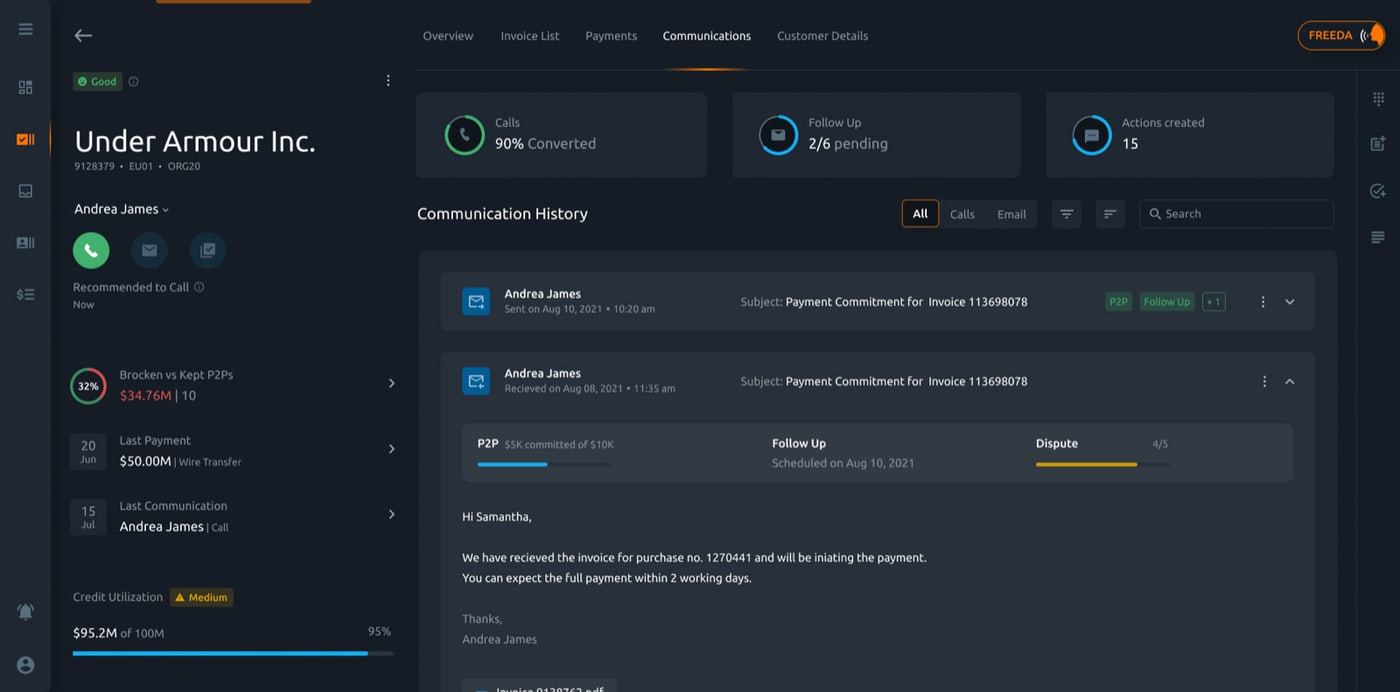Open notifications bell in the sidebar
The image size is (1400, 692).
tap(26, 611)
